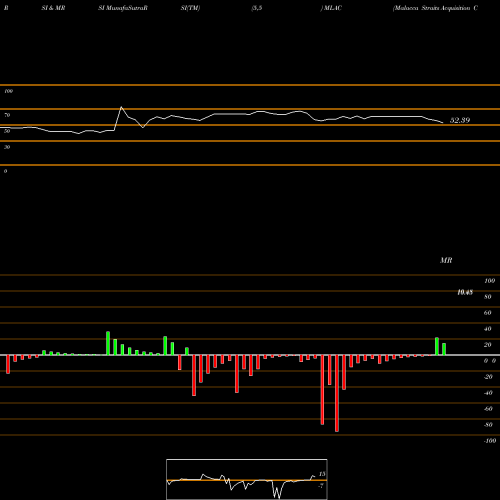Click the 15 value in mini chart

[x=322, y=474]
